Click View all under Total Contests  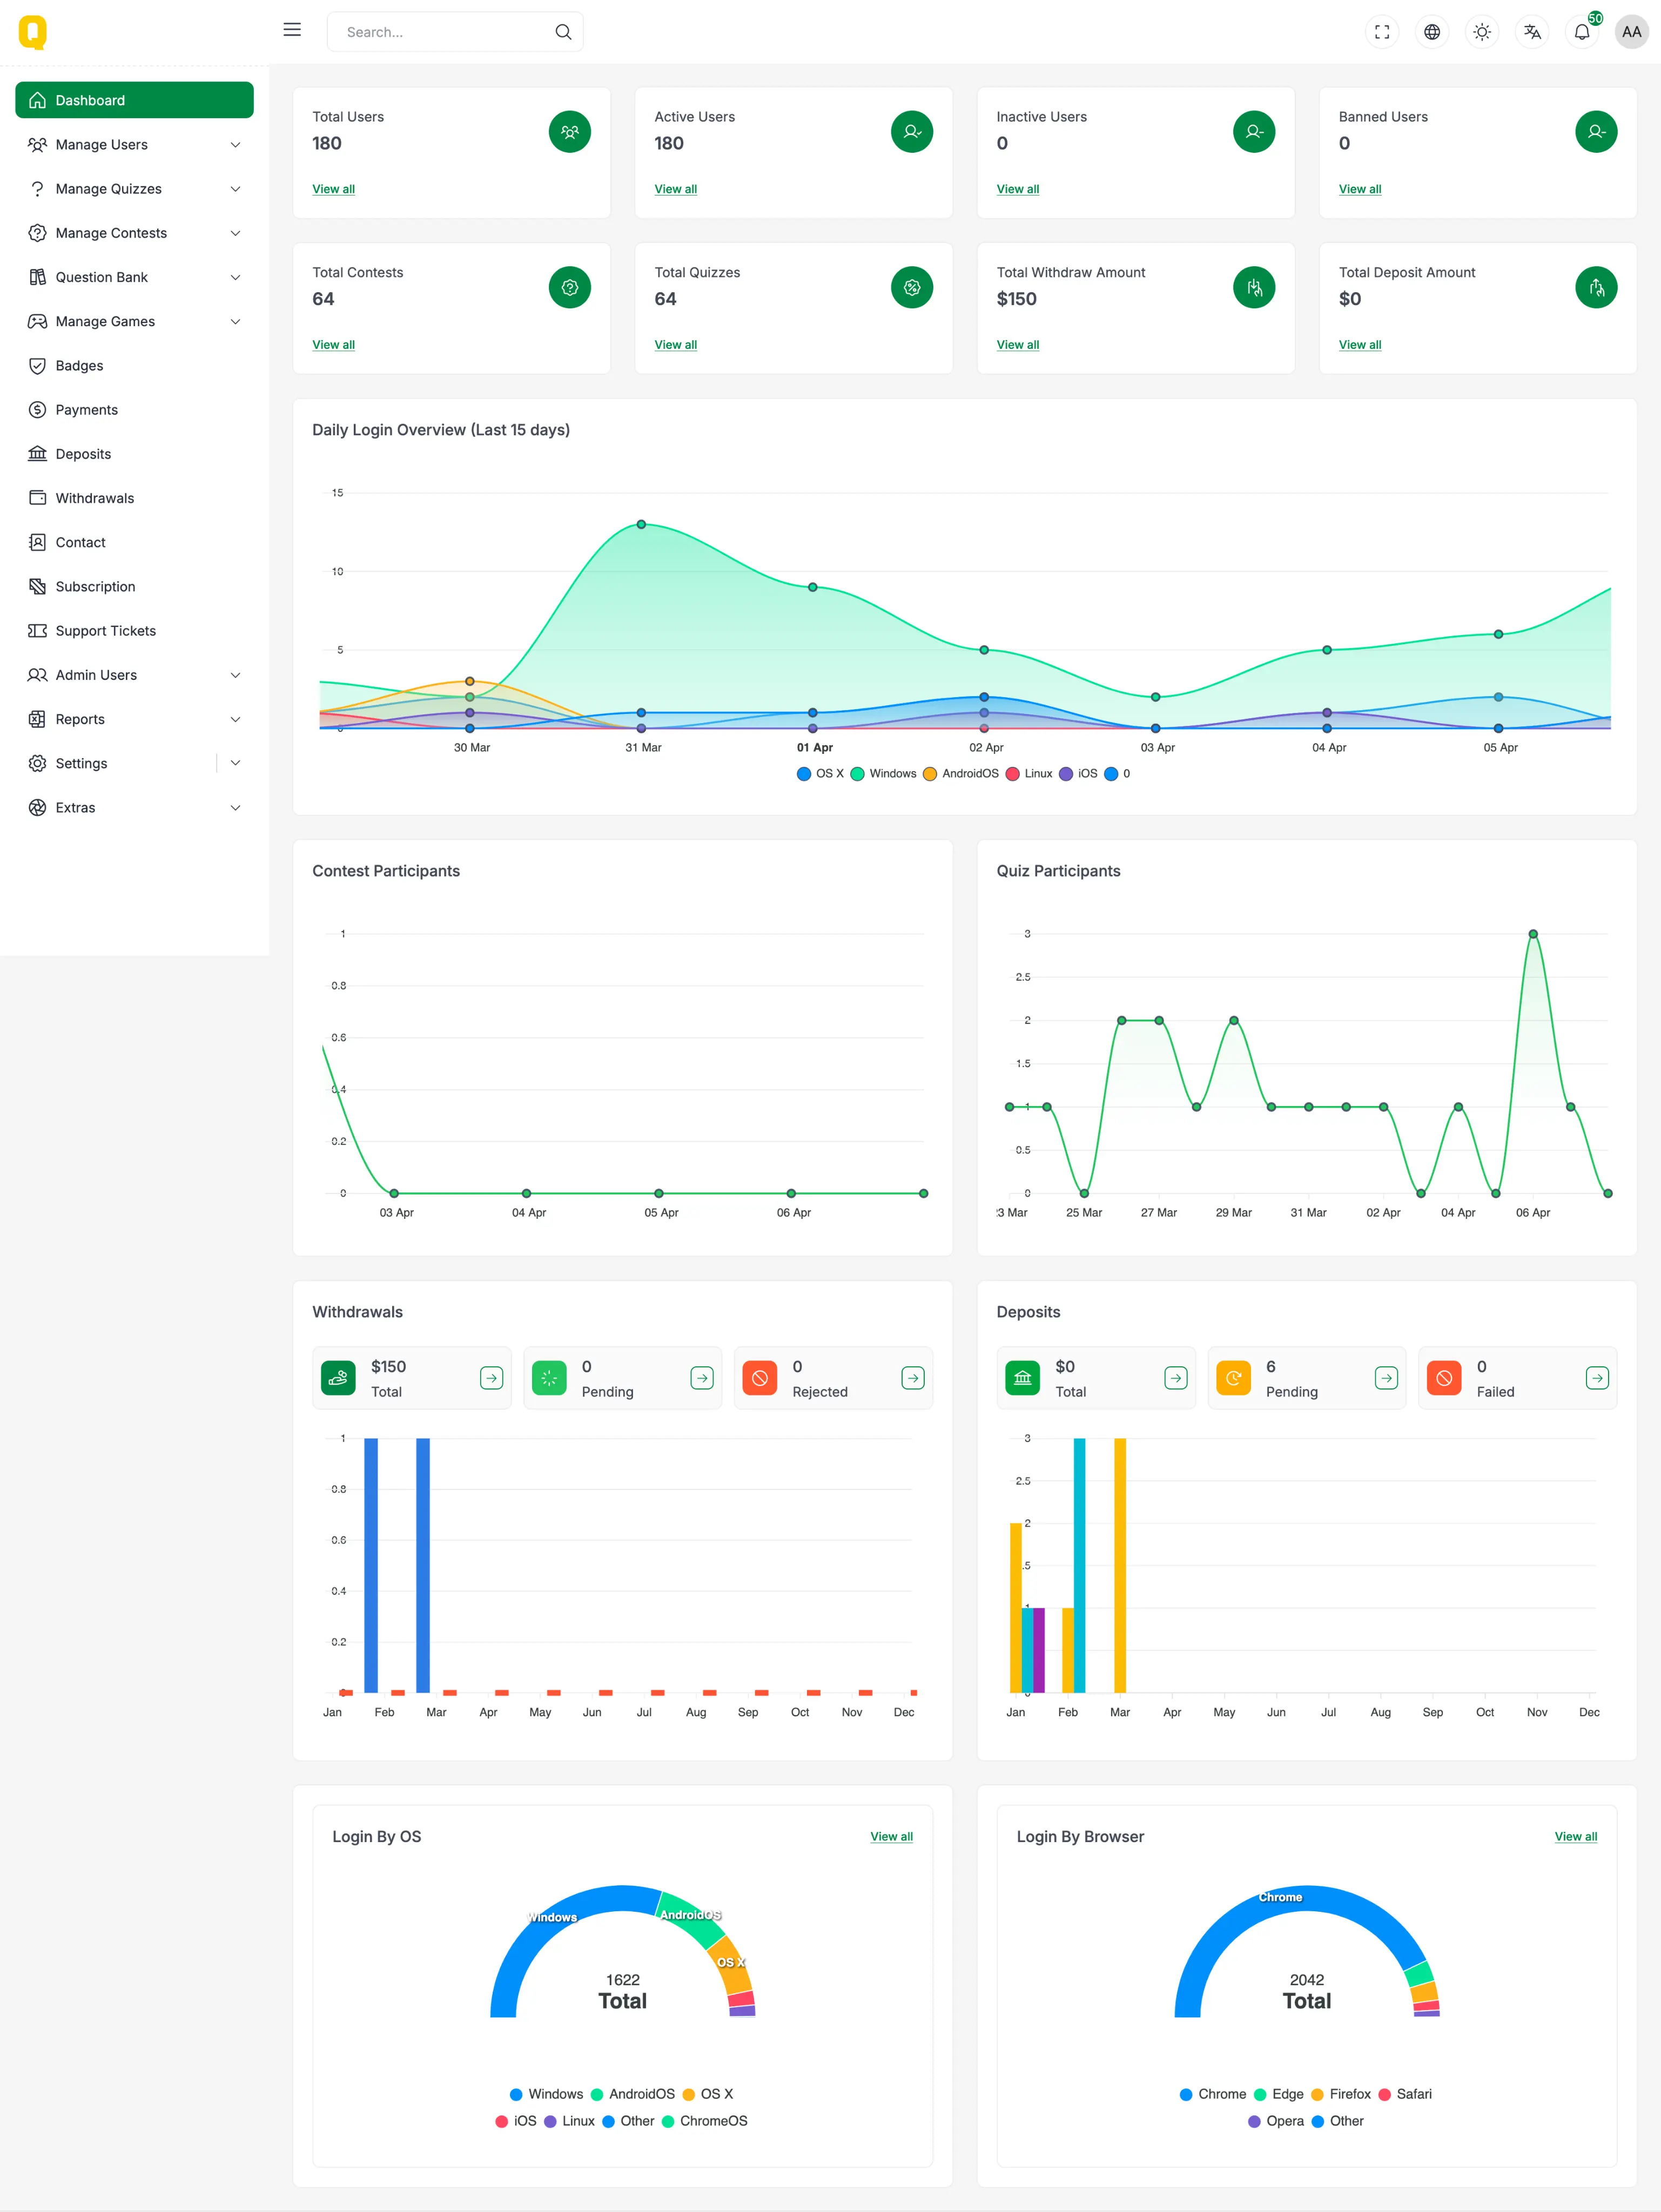click(333, 345)
